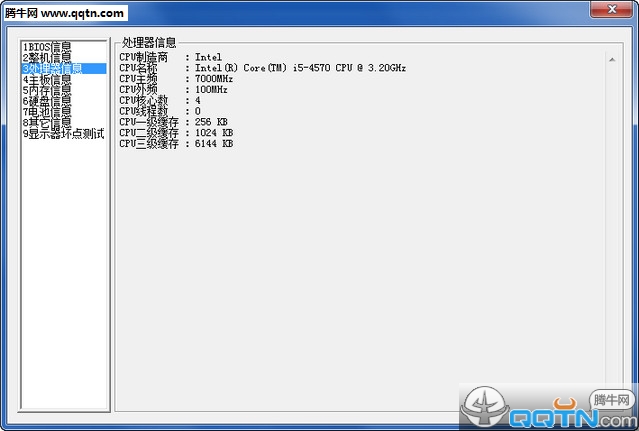Click the CPU核心数 value 4

198,100
